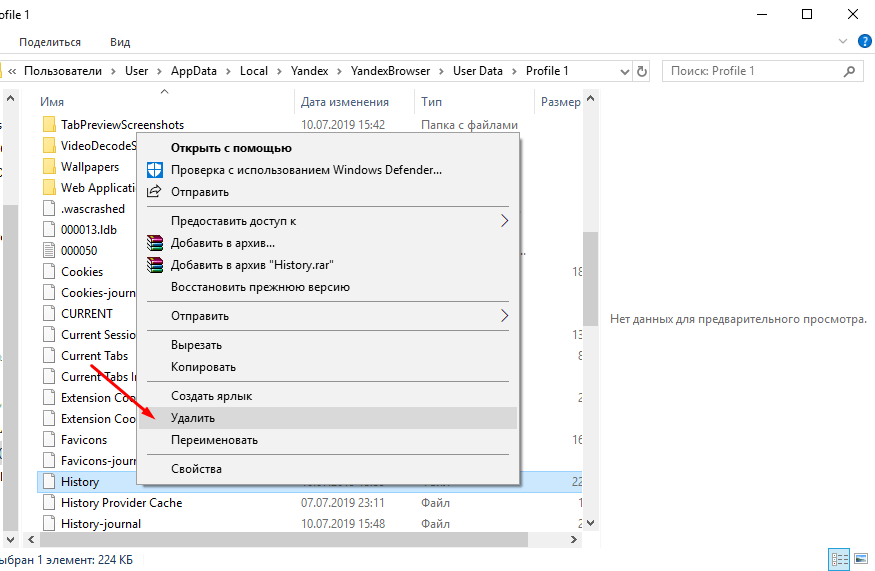Choose Копировать in the context menu
Image resolution: width=875 pixels, height=571 pixels.
[x=328, y=367]
